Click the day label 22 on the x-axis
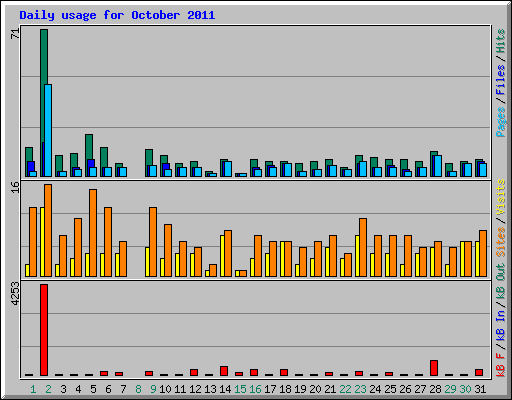Viewport: 512px width, 400px height. [x=345, y=389]
